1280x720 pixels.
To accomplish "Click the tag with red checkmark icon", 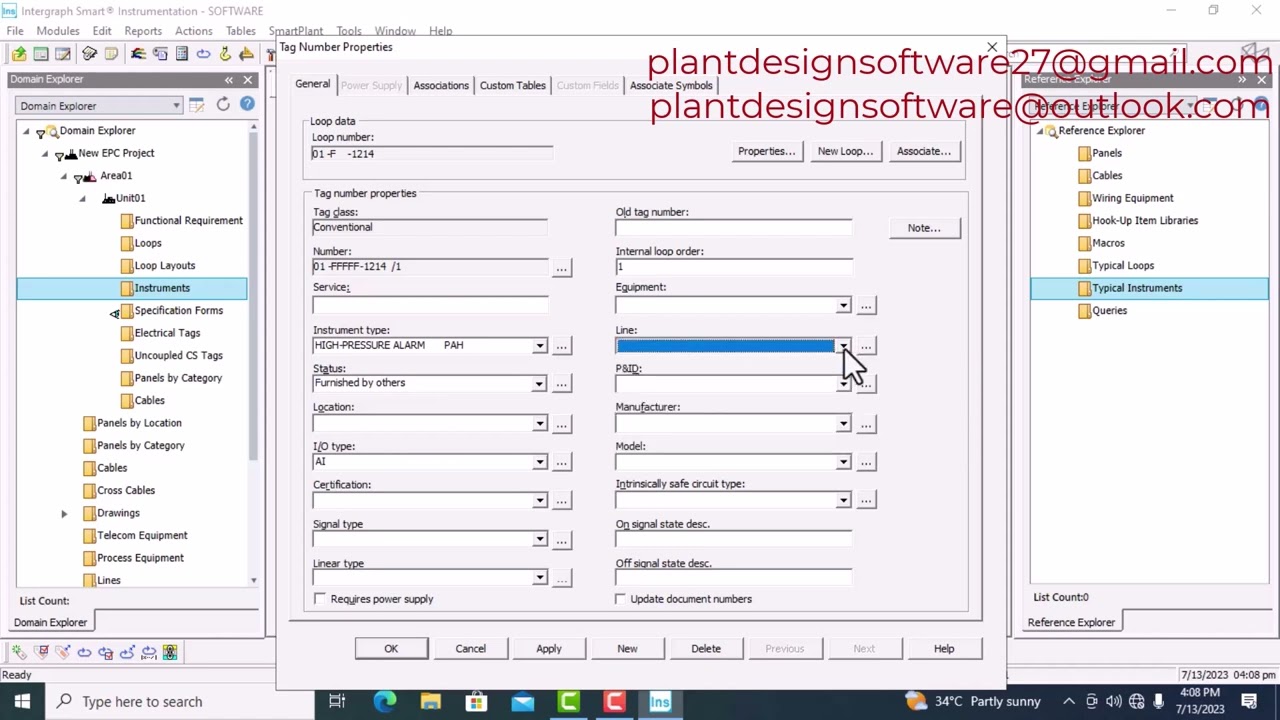I will (x=41, y=653).
